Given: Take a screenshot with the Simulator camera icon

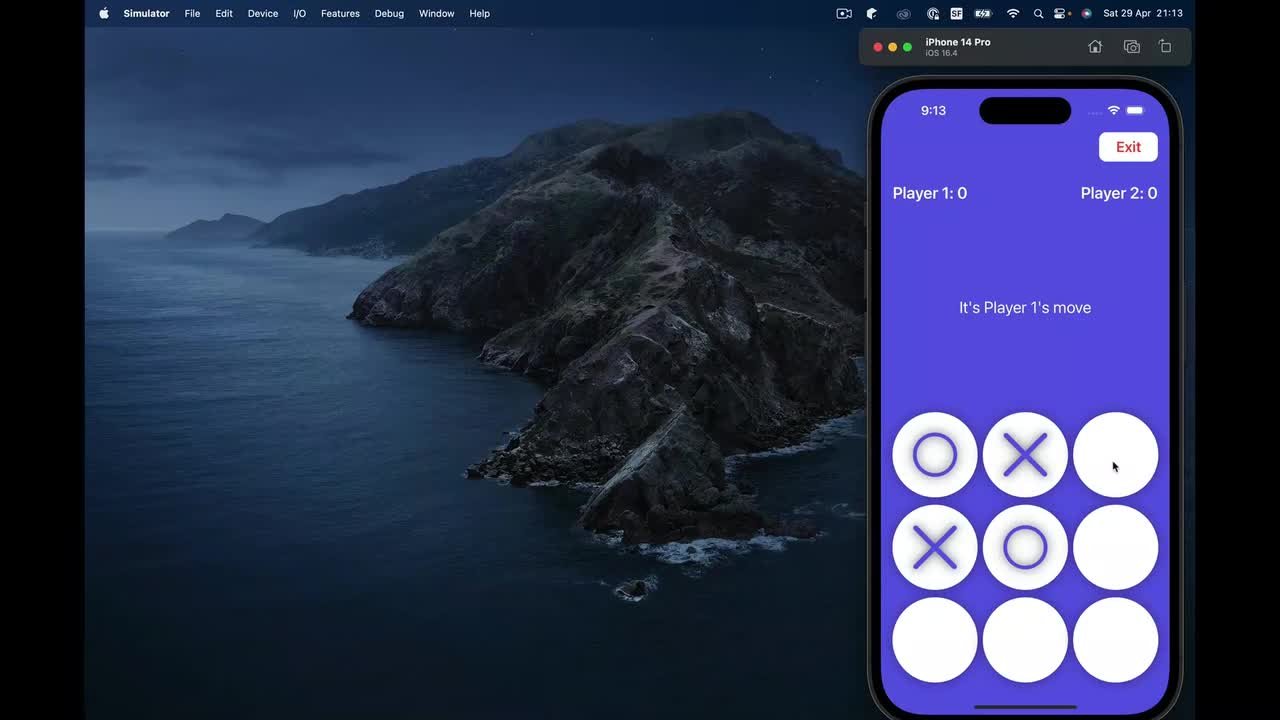Looking at the screenshot, I should (x=1131, y=47).
